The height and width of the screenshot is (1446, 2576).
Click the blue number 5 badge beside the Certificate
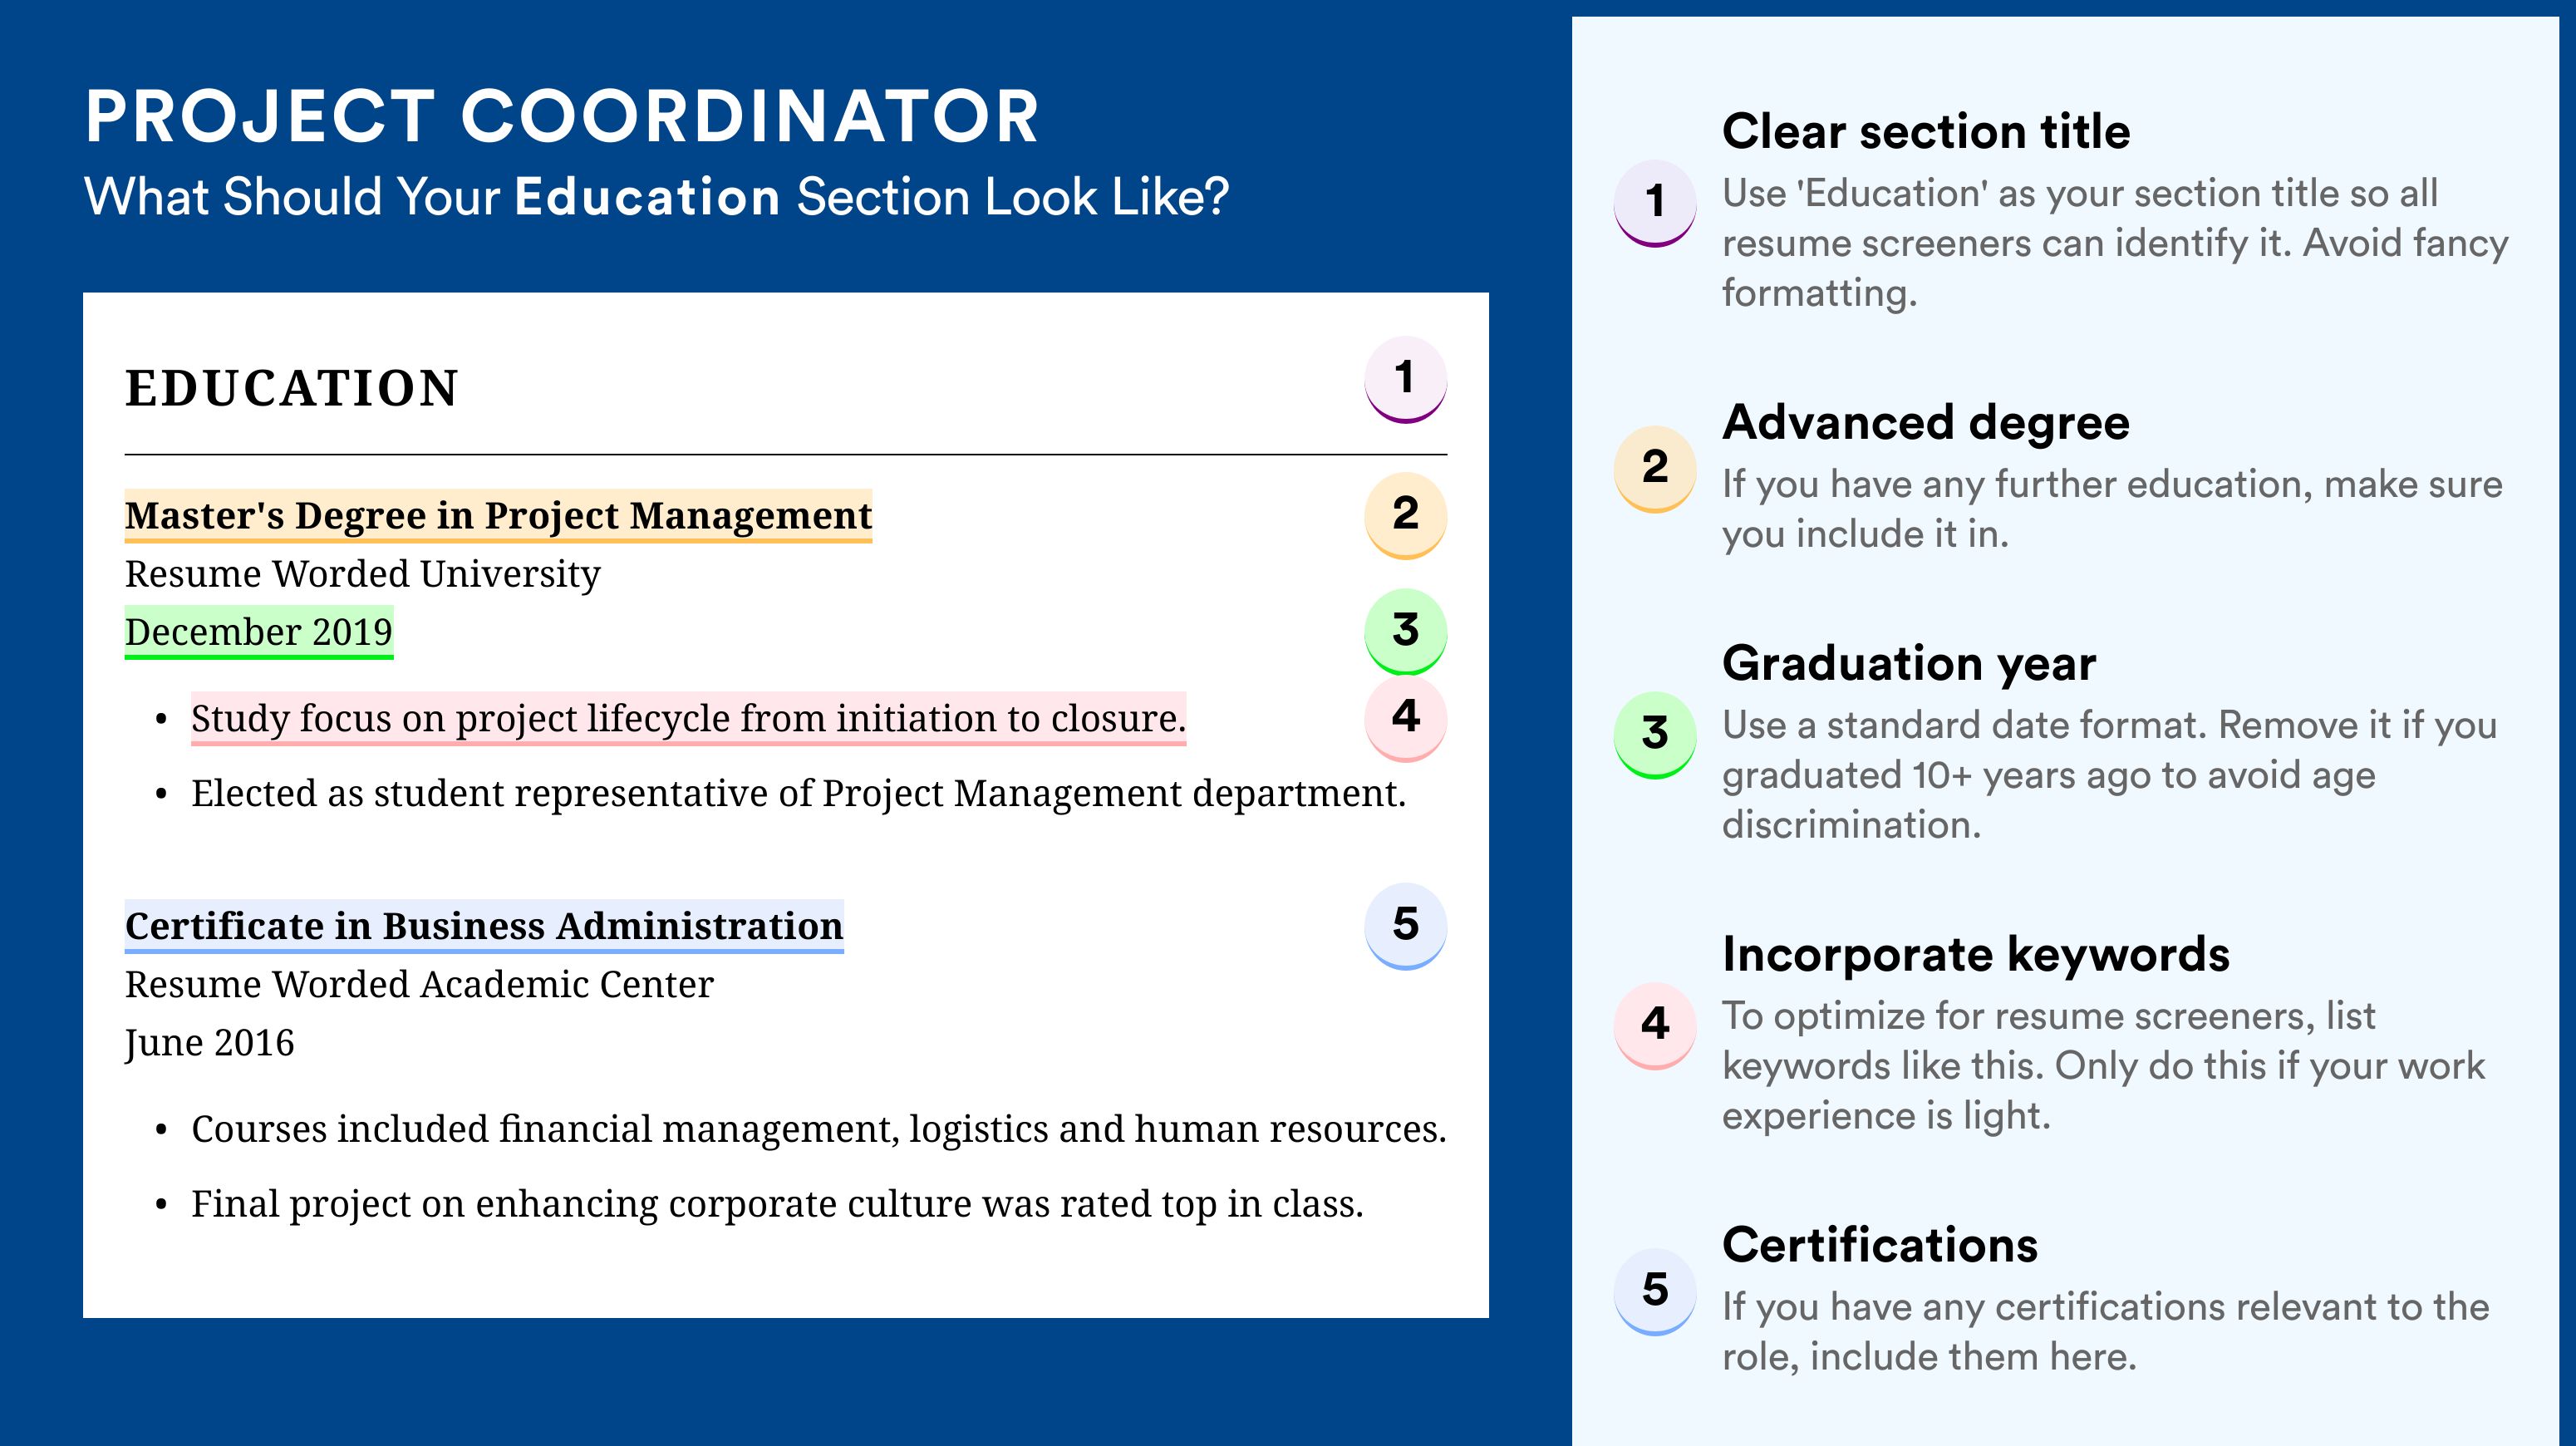tap(1405, 926)
